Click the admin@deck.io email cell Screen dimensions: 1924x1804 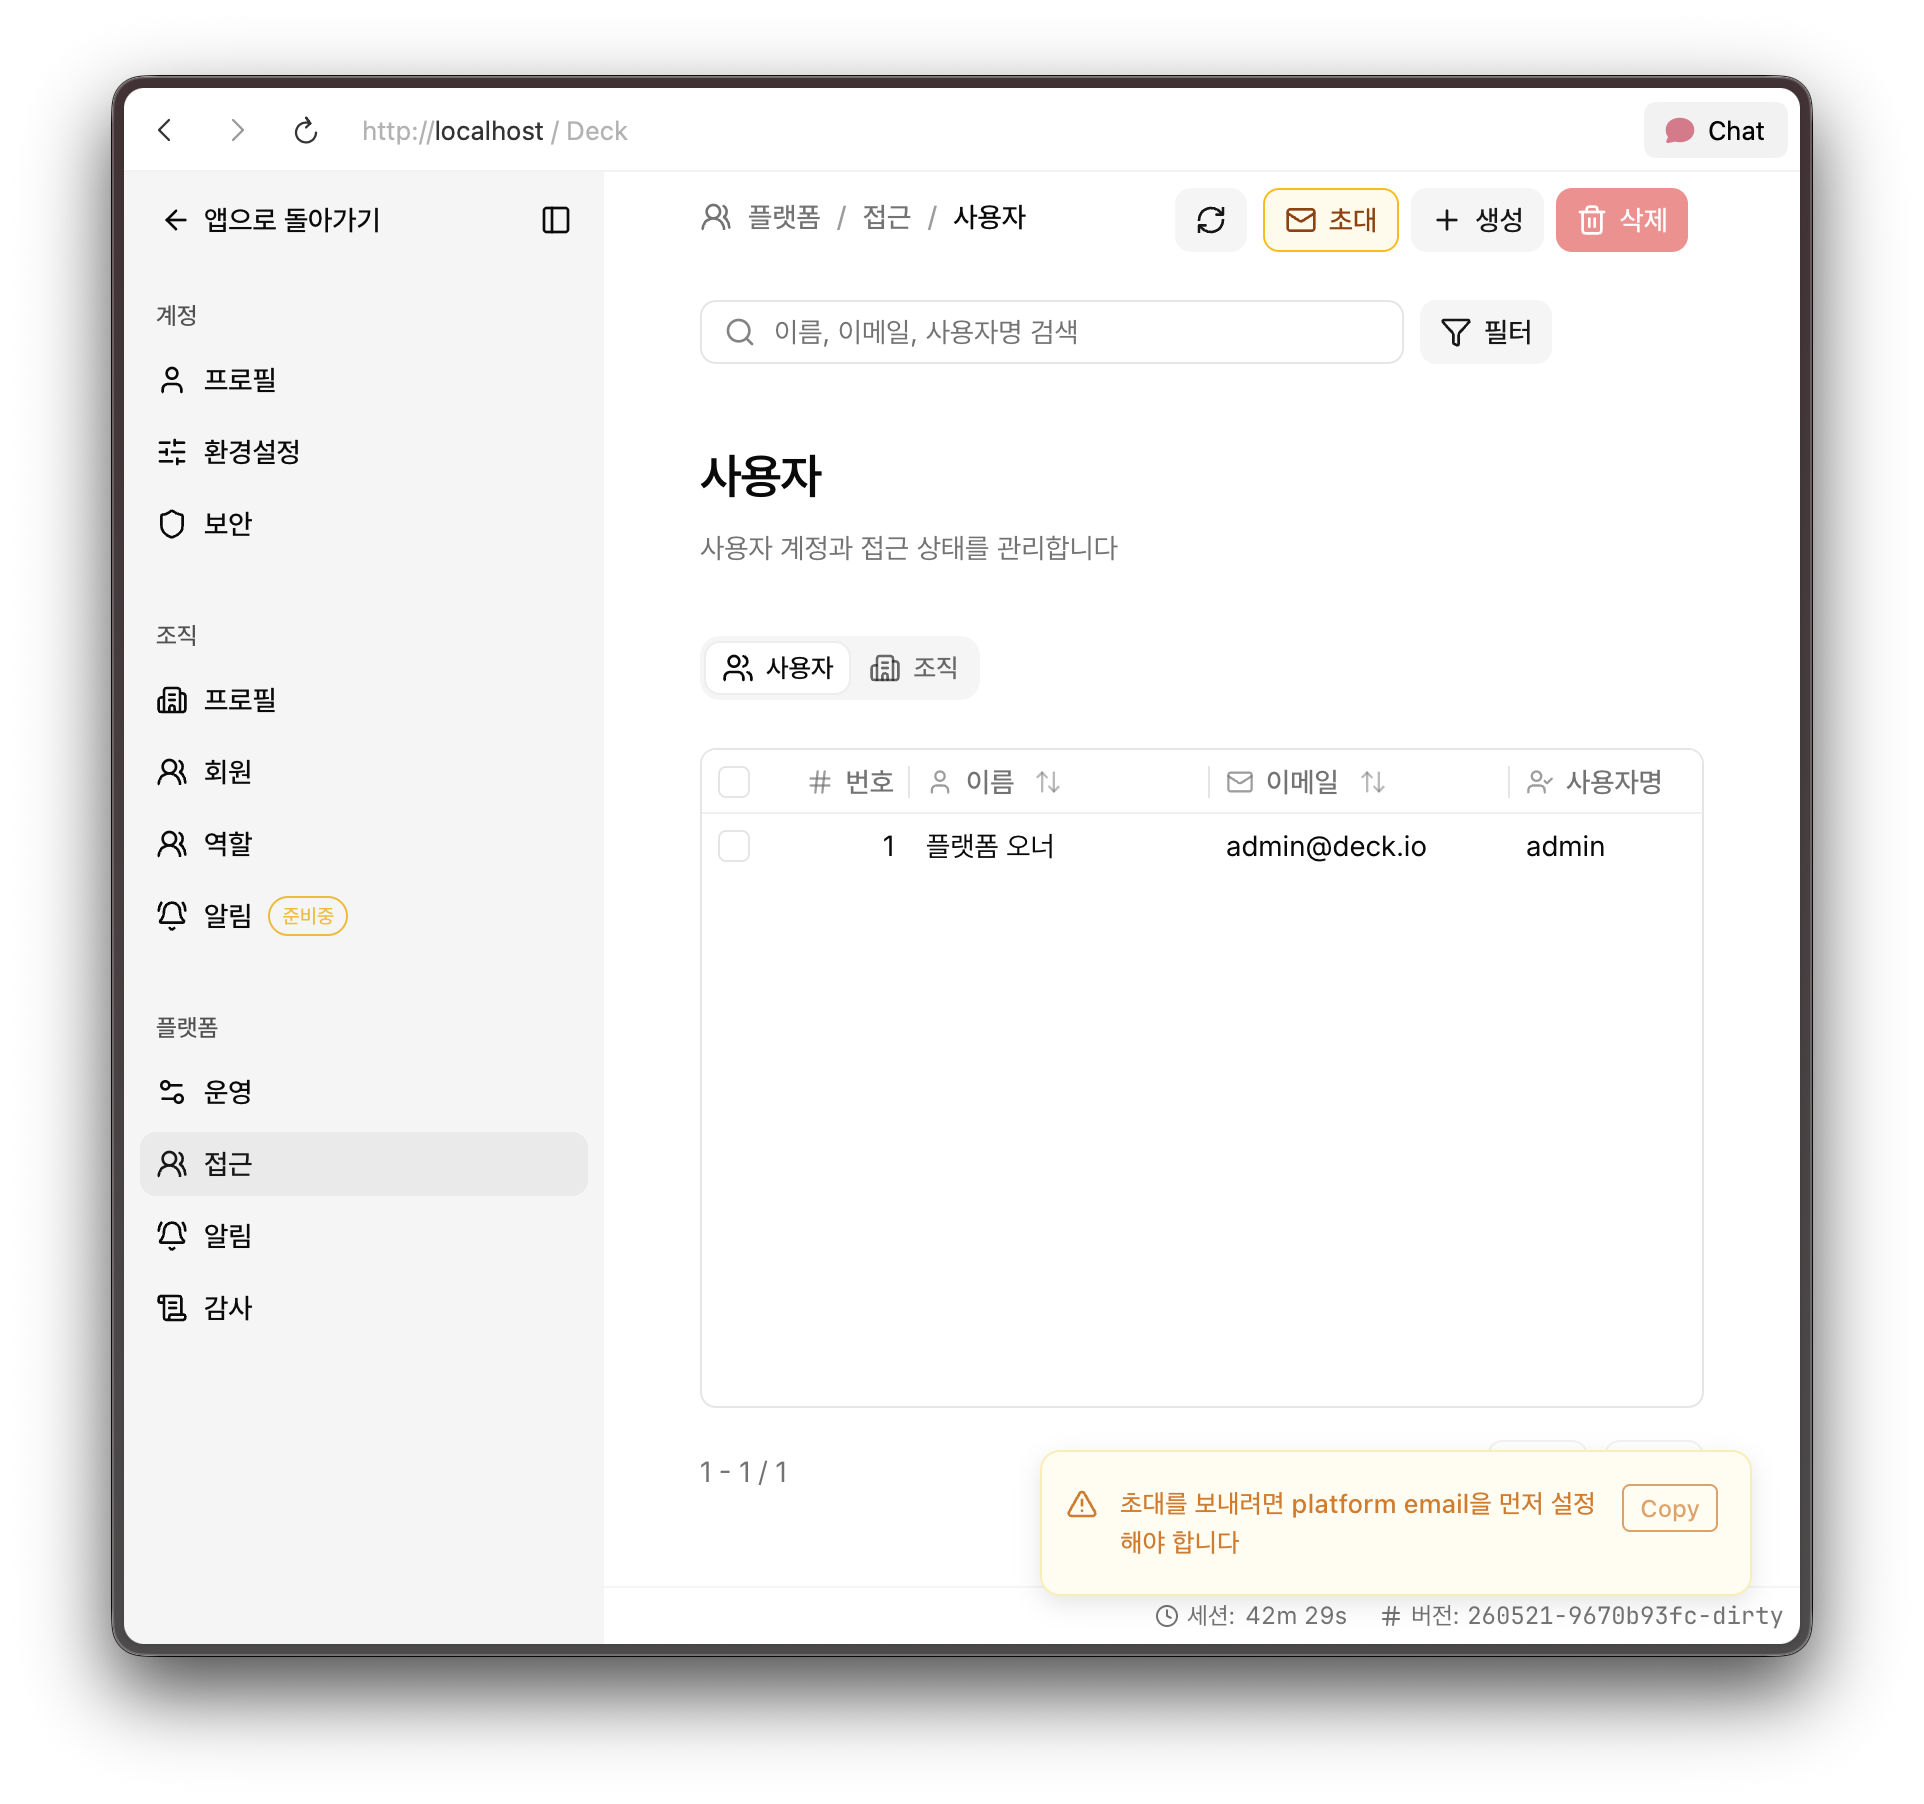[1326, 846]
